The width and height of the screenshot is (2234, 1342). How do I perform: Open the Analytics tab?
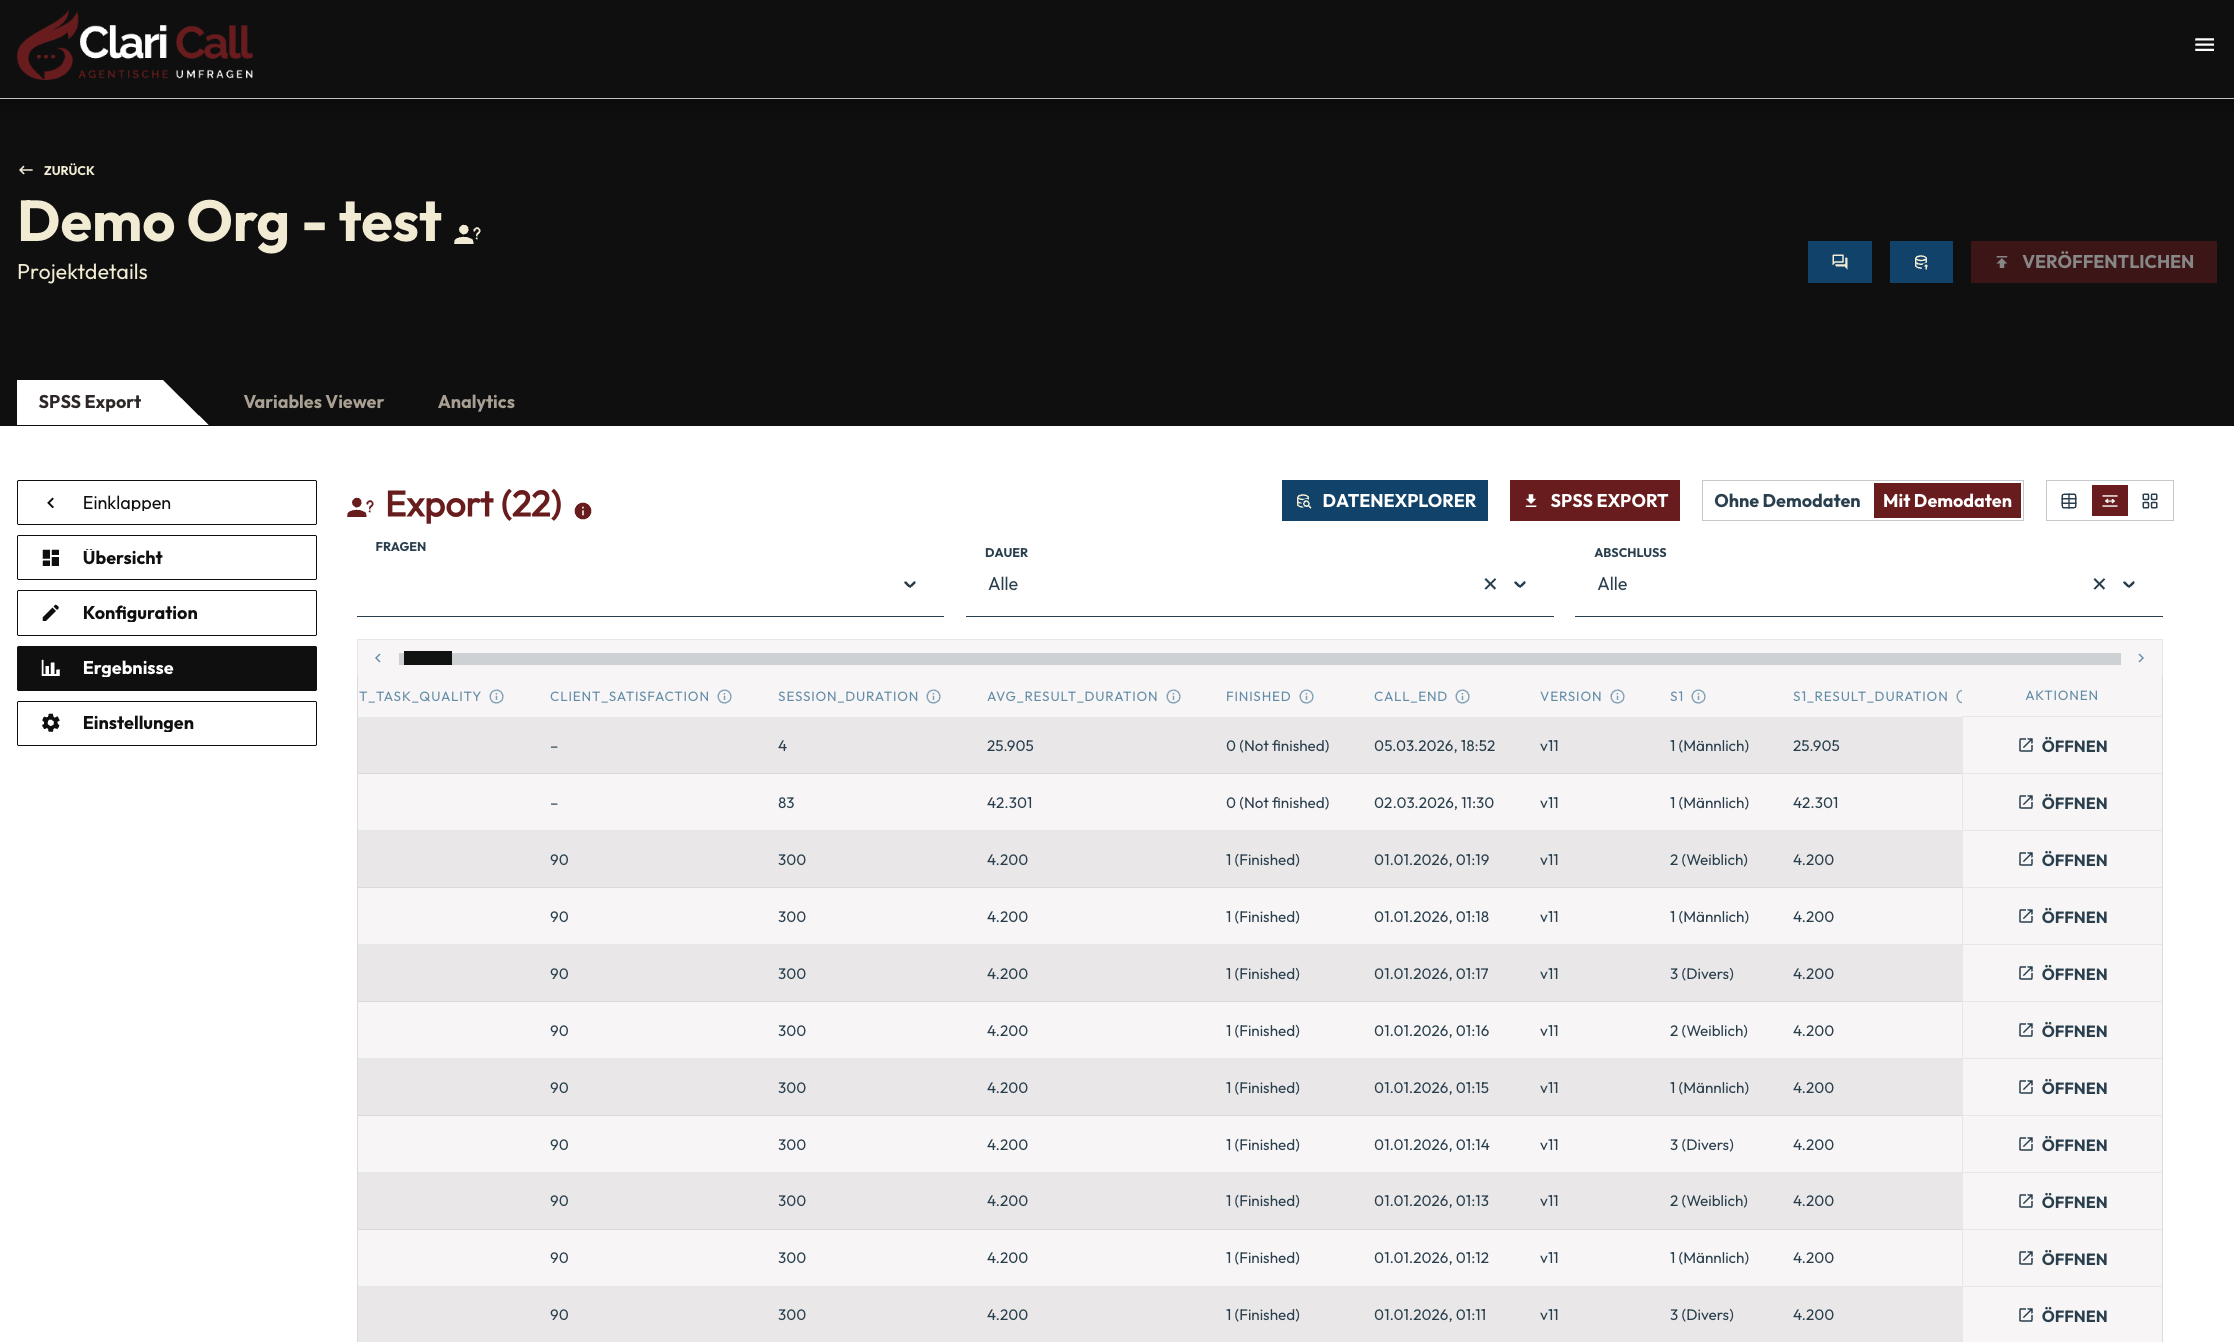point(476,402)
